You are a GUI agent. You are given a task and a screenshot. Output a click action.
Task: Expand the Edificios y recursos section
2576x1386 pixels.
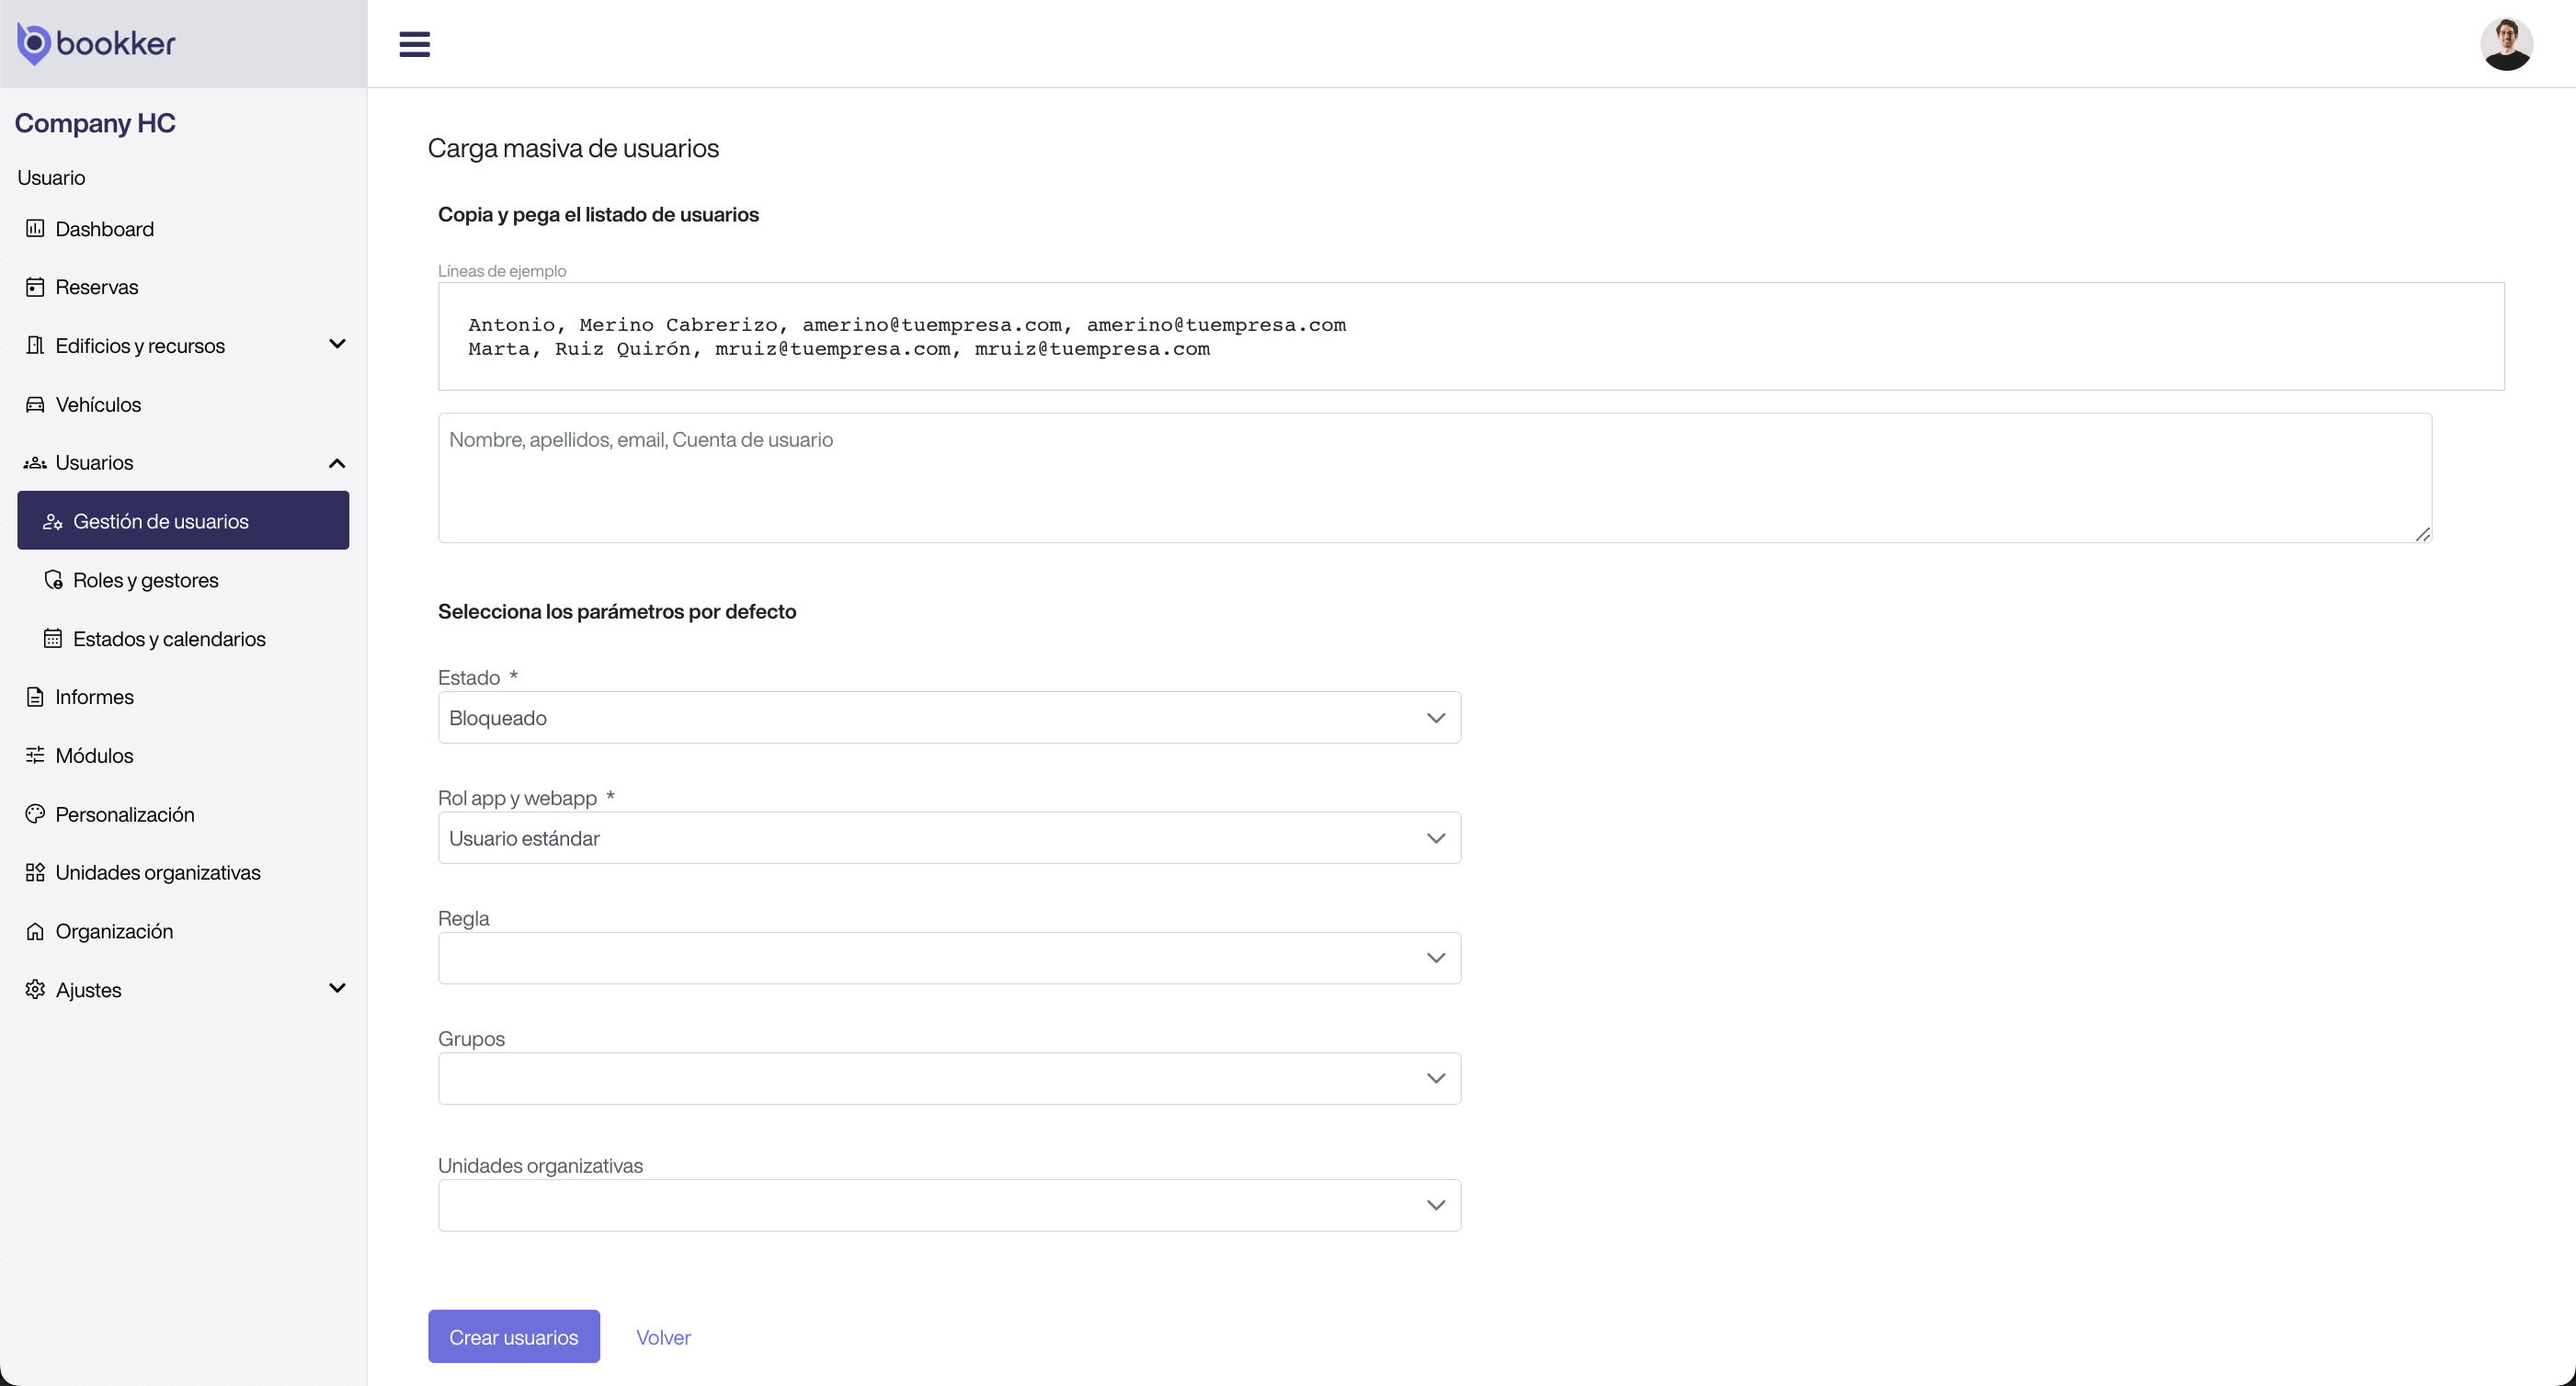pyautogui.click(x=338, y=344)
